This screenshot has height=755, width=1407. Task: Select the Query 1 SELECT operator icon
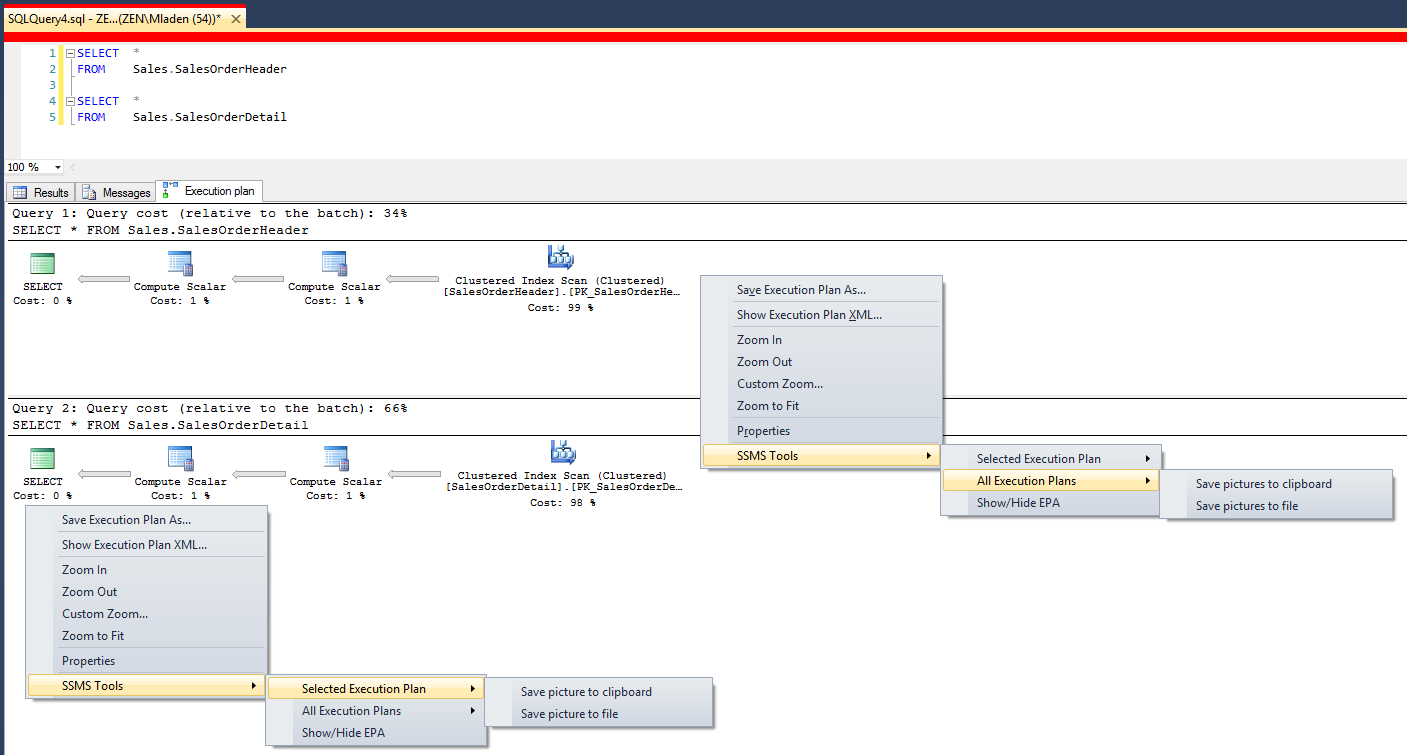(x=42, y=264)
